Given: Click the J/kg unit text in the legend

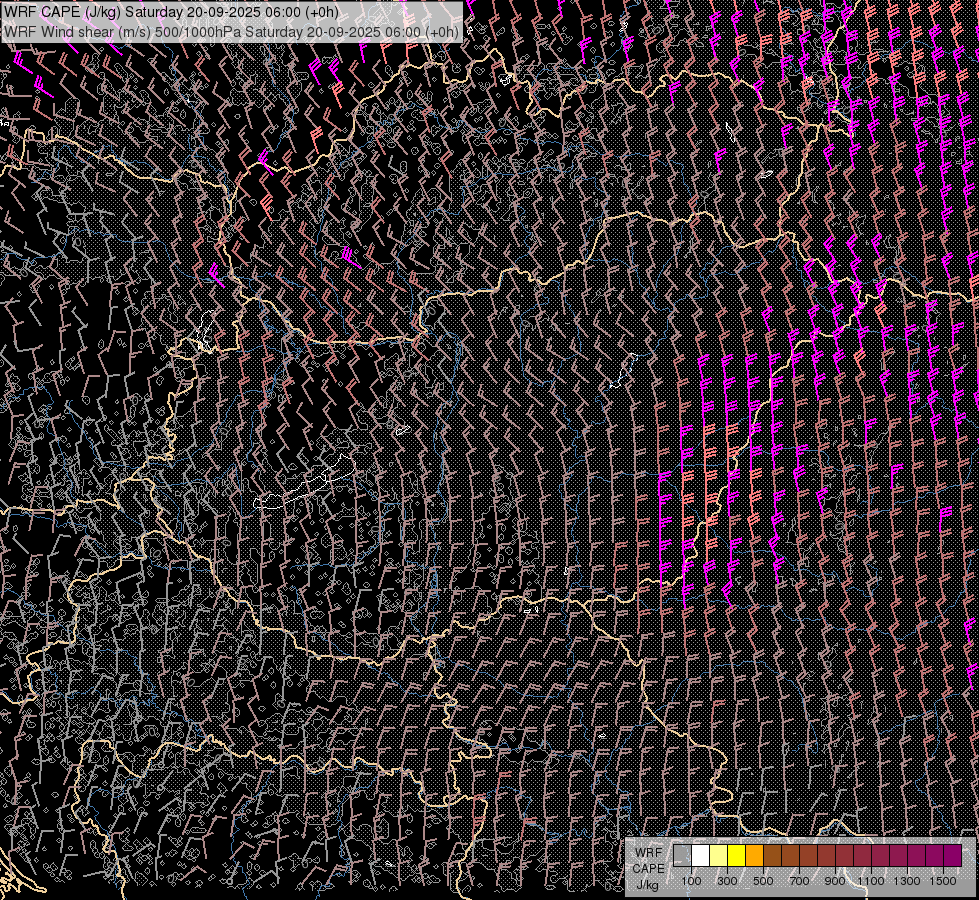Looking at the screenshot, I should pyautogui.click(x=647, y=884).
